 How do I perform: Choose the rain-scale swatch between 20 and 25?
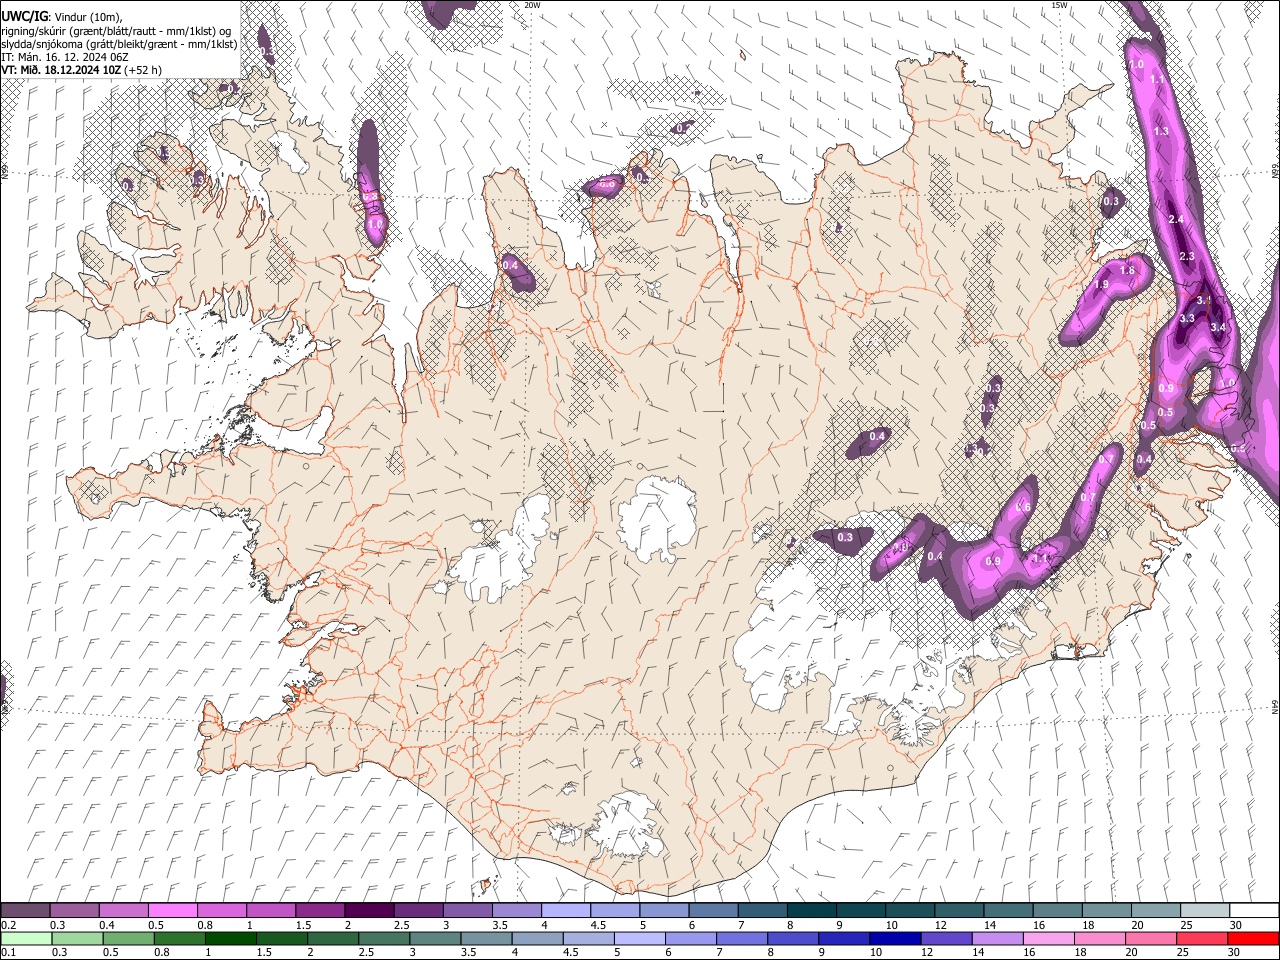pyautogui.click(x=1150, y=938)
